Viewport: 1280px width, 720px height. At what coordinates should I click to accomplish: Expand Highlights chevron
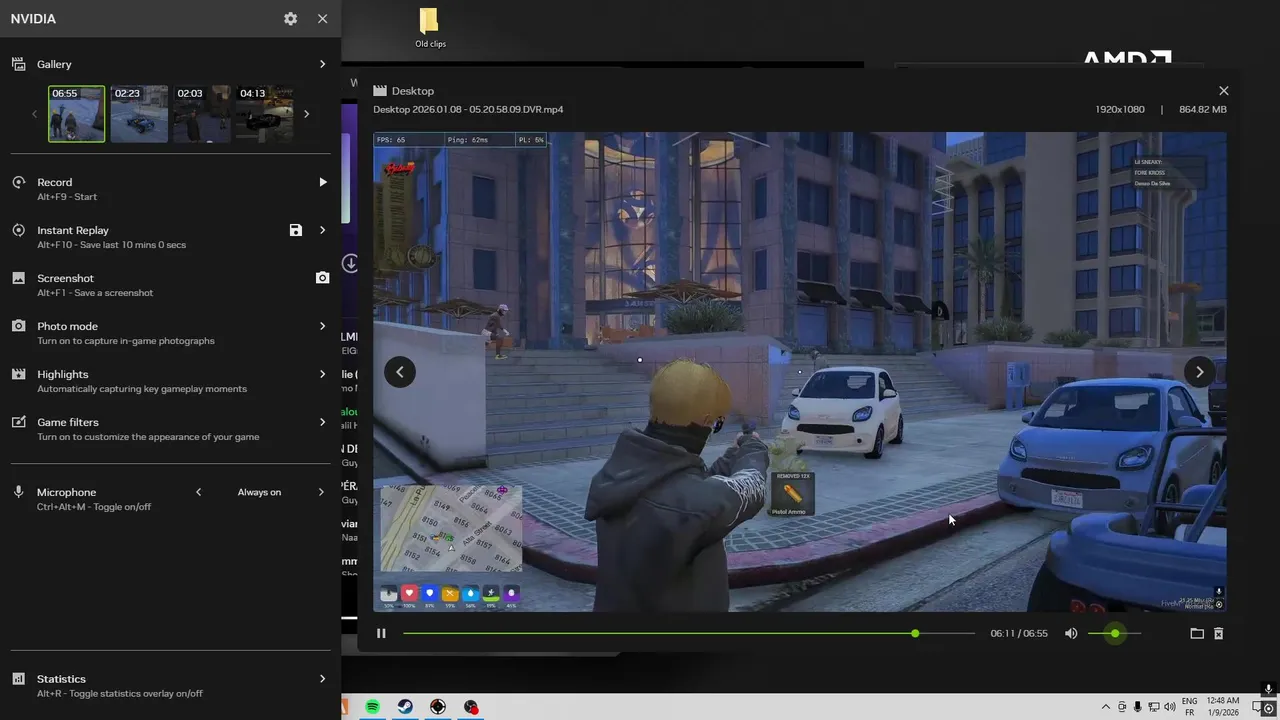tap(322, 374)
